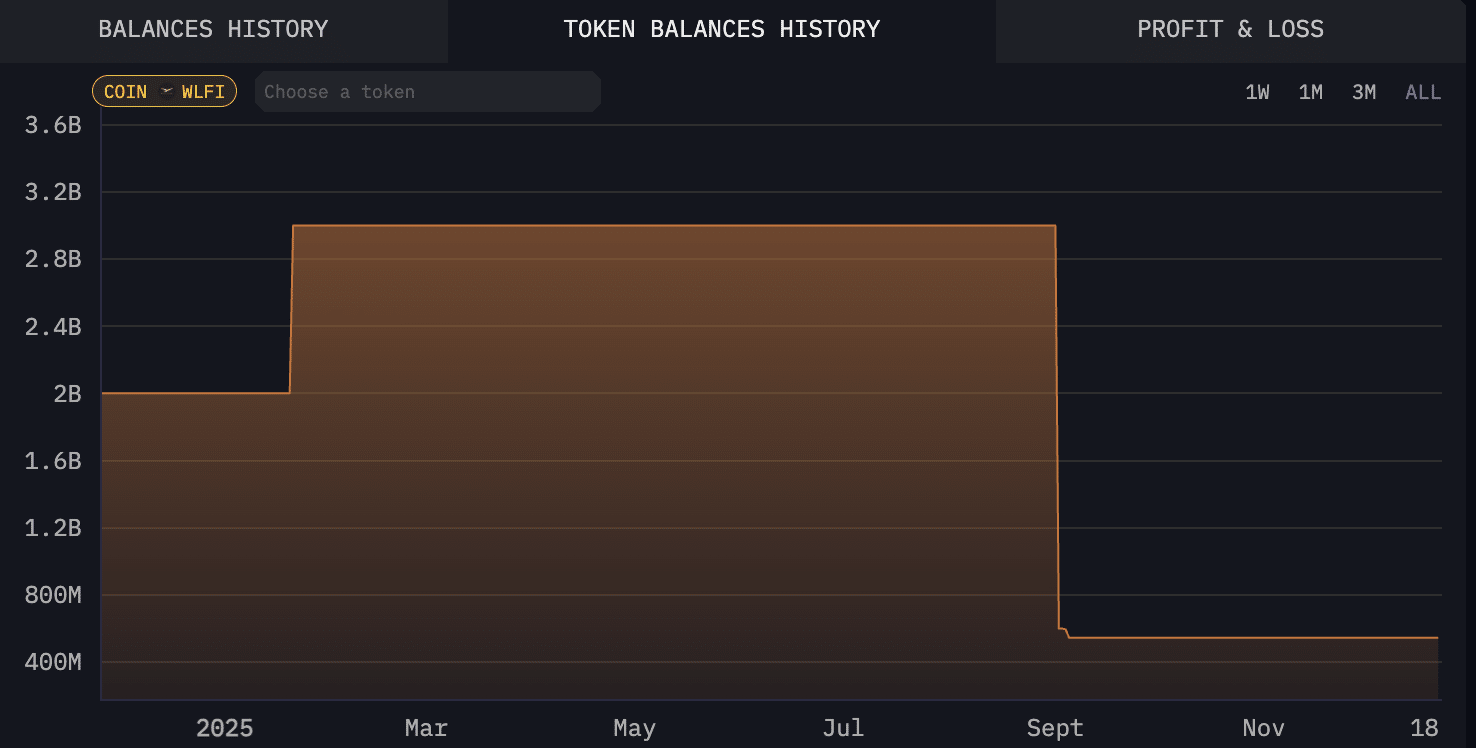Screen dimensions: 1476x748
Task: Show ALL time range history
Action: [x=1423, y=93]
